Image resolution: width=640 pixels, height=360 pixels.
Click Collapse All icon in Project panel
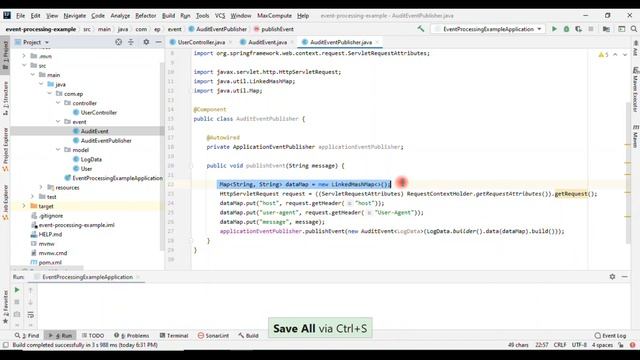pyautogui.click(x=131, y=42)
